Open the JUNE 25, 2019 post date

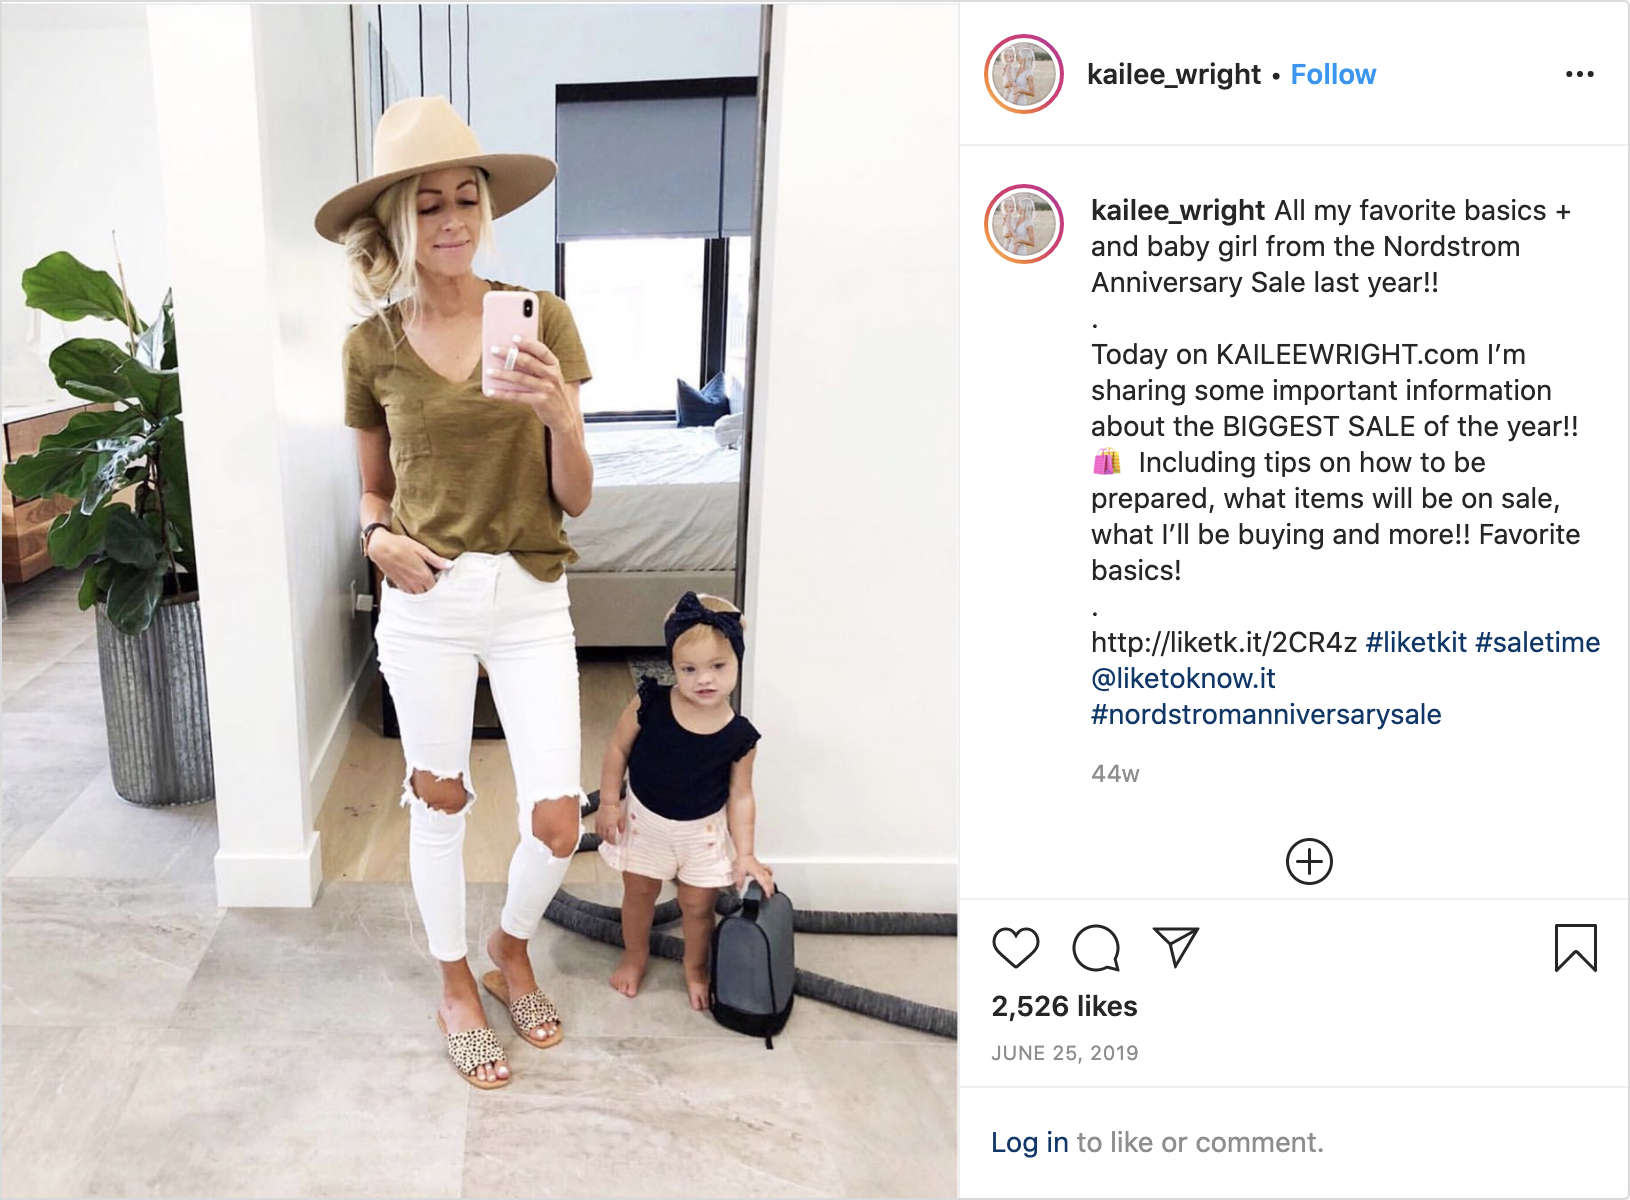pos(1065,1053)
